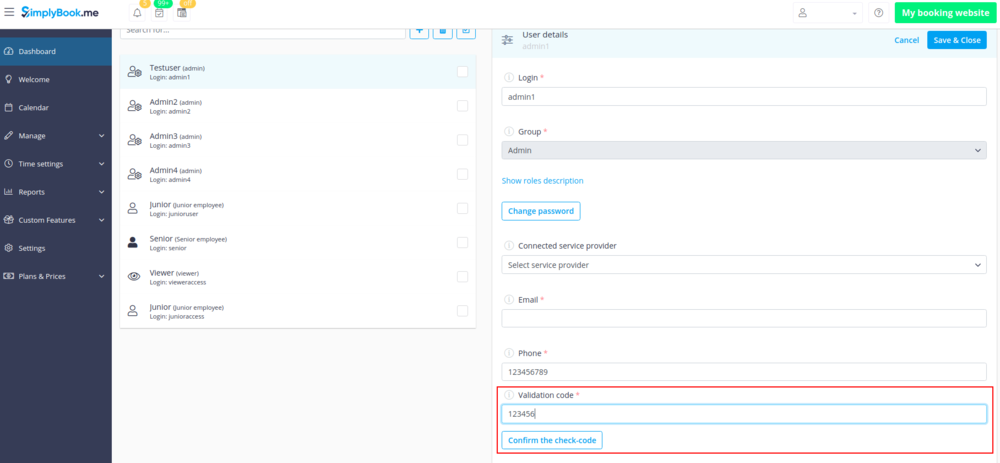The height and width of the screenshot is (463, 1000).
Task: Open Calendar in the sidebar
Action: point(33,108)
